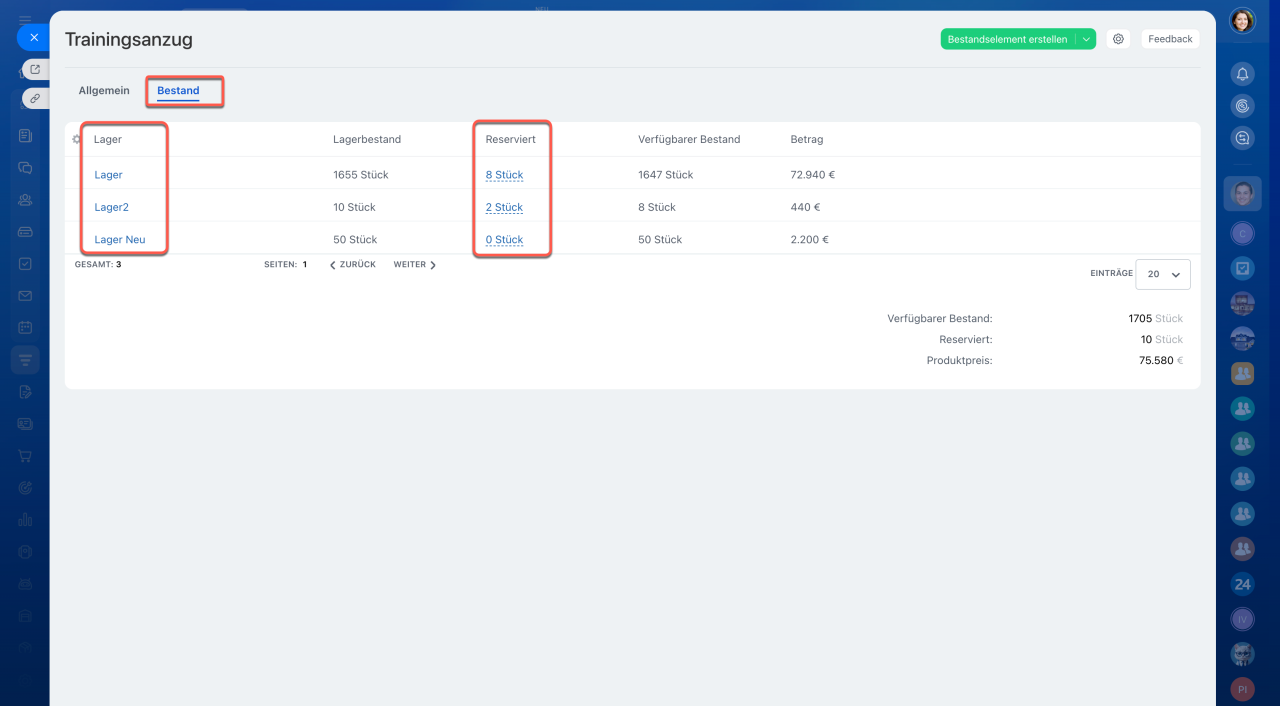Expand the arrow beside Bestandselement erstellen

1086,39
